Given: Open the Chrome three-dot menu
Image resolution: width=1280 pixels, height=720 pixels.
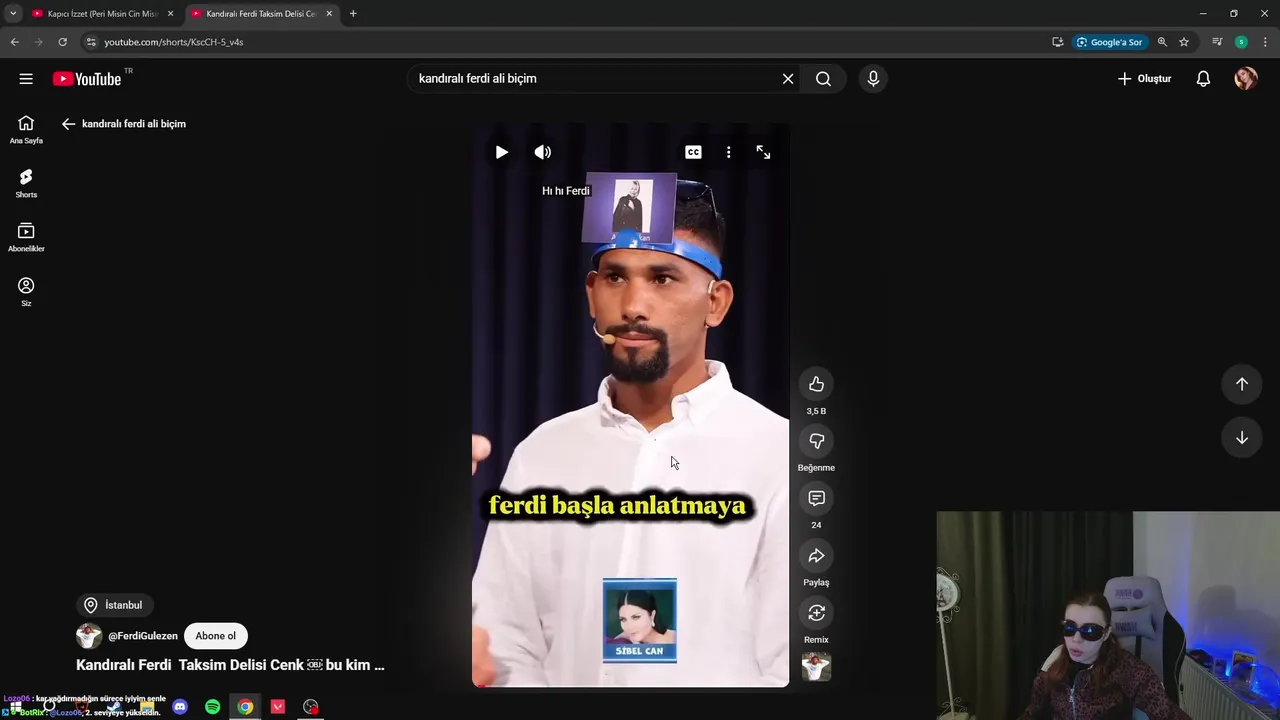Looking at the screenshot, I should 1266,42.
